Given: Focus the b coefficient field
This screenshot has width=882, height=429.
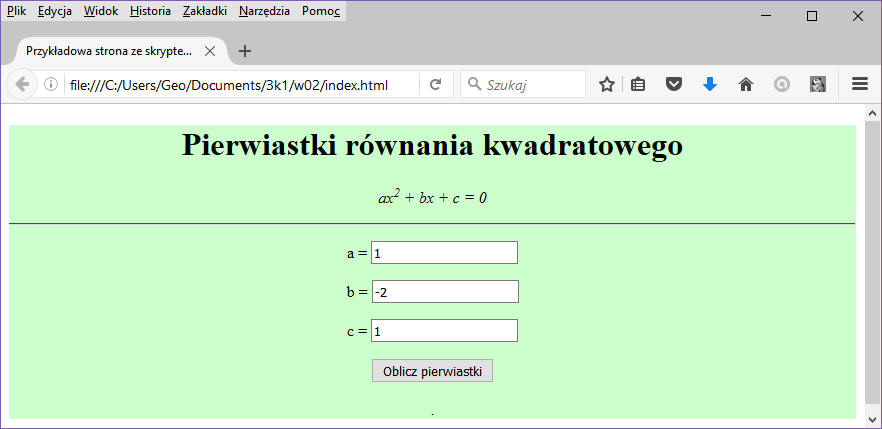Looking at the screenshot, I should 444,292.
